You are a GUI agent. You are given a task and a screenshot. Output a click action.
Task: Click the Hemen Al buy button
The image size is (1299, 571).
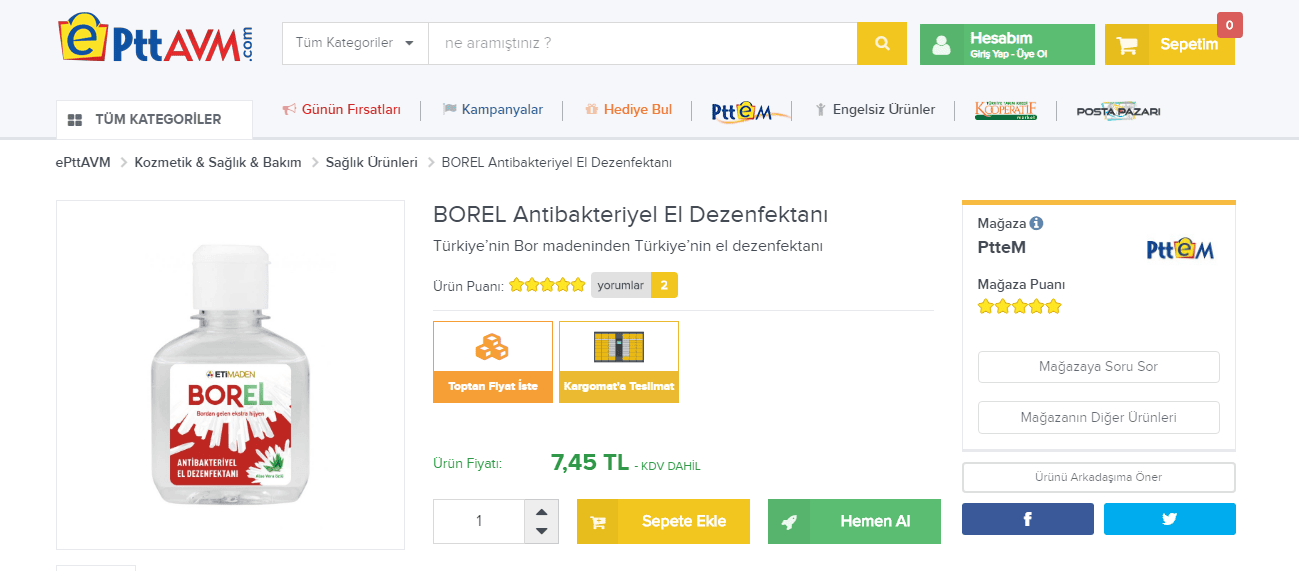coord(854,521)
